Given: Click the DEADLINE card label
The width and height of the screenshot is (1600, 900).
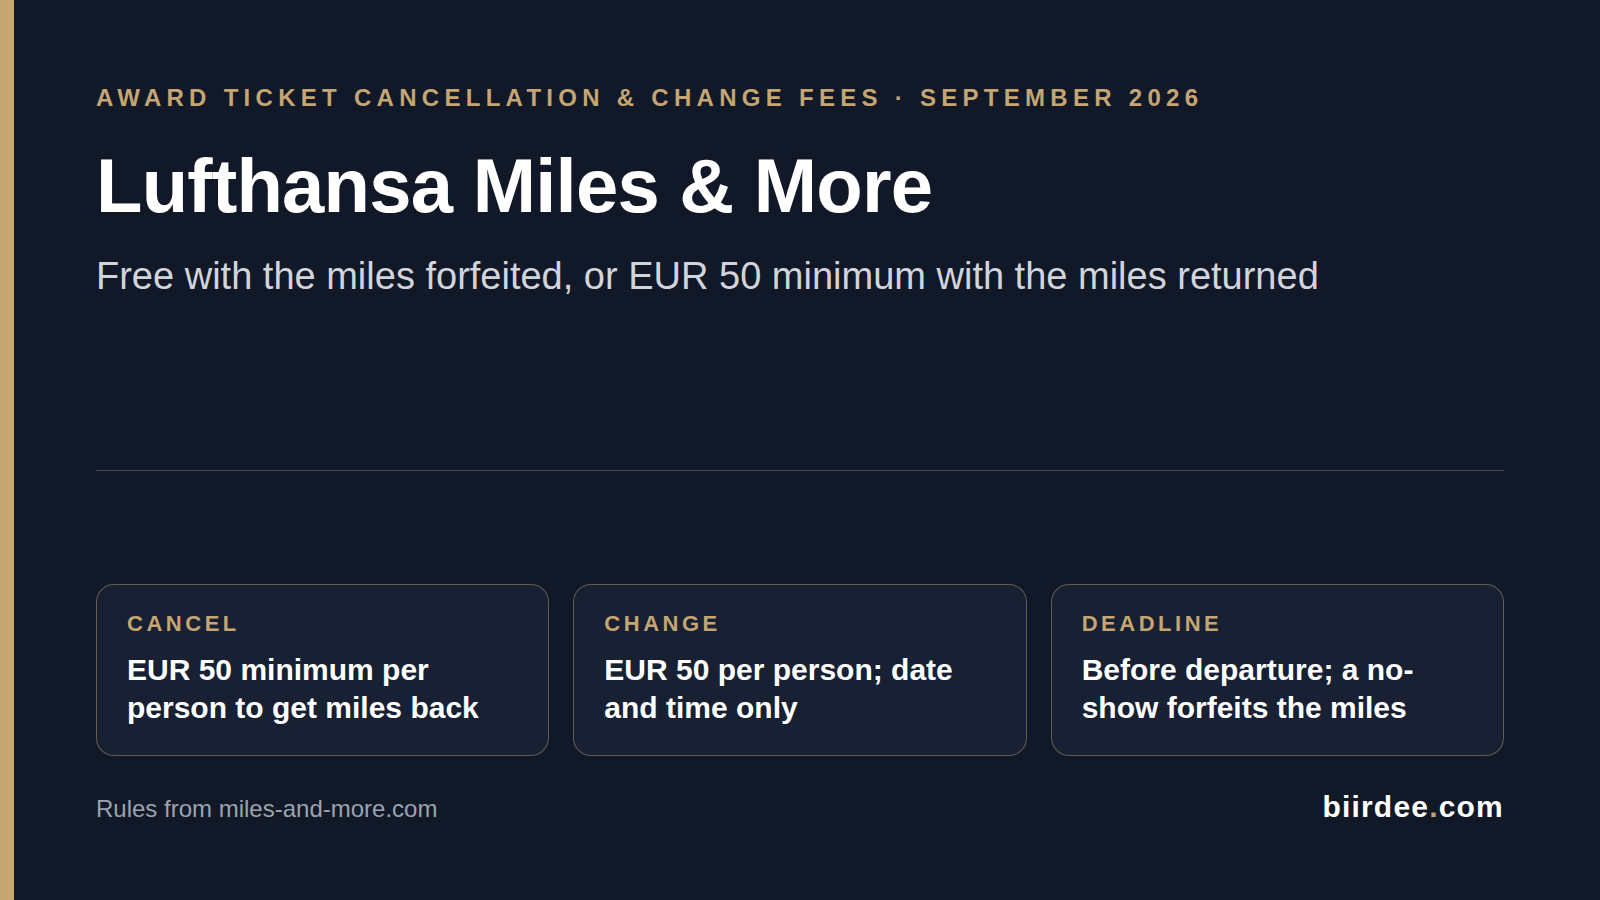Looking at the screenshot, I should click(x=1151, y=624).
